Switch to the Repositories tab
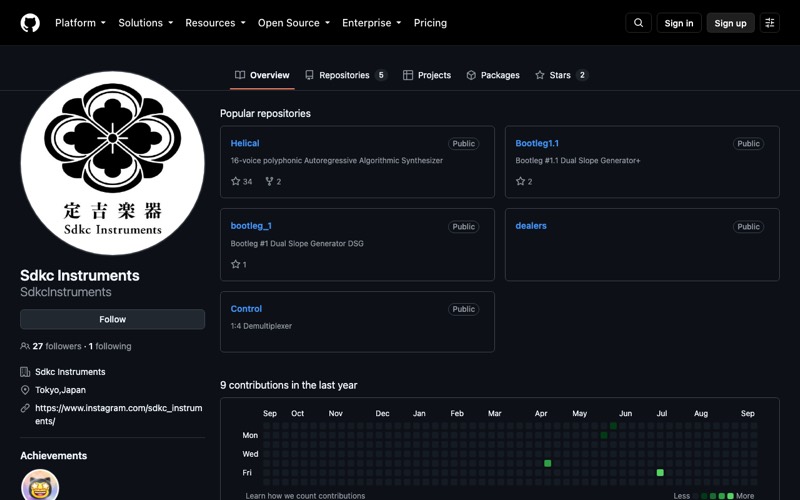 346,75
